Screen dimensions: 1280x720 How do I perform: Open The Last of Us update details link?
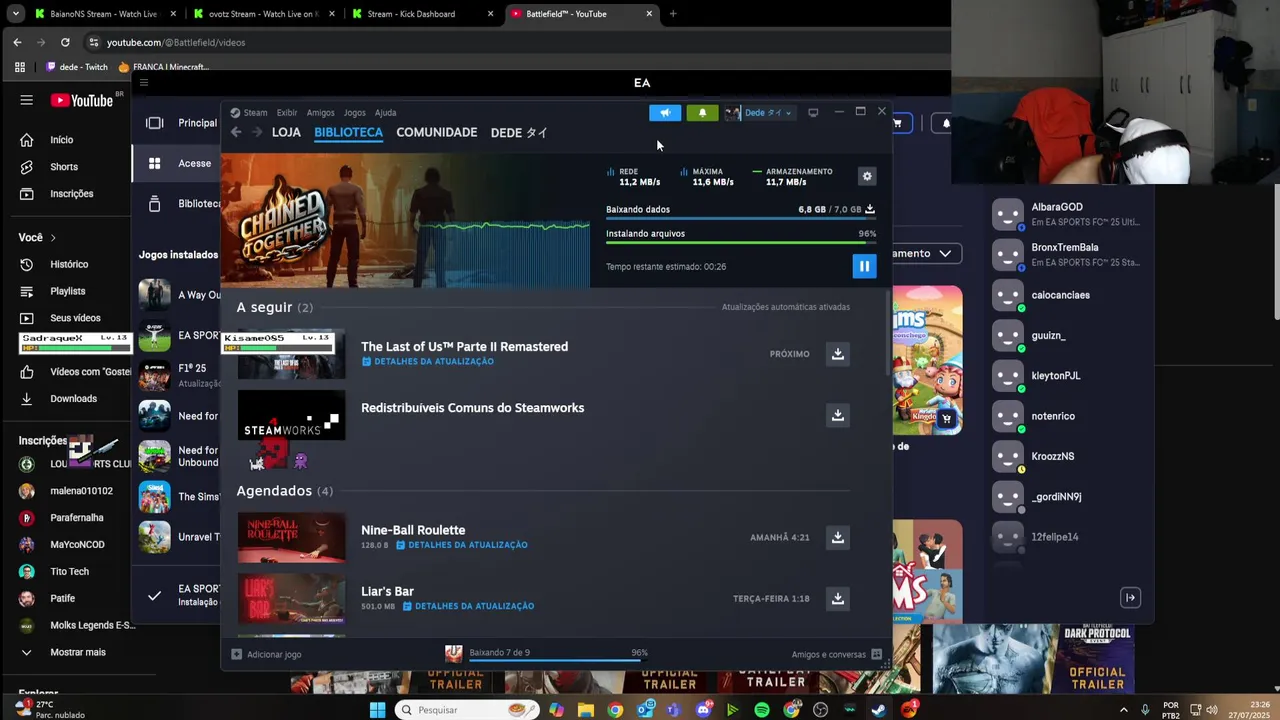click(428, 361)
